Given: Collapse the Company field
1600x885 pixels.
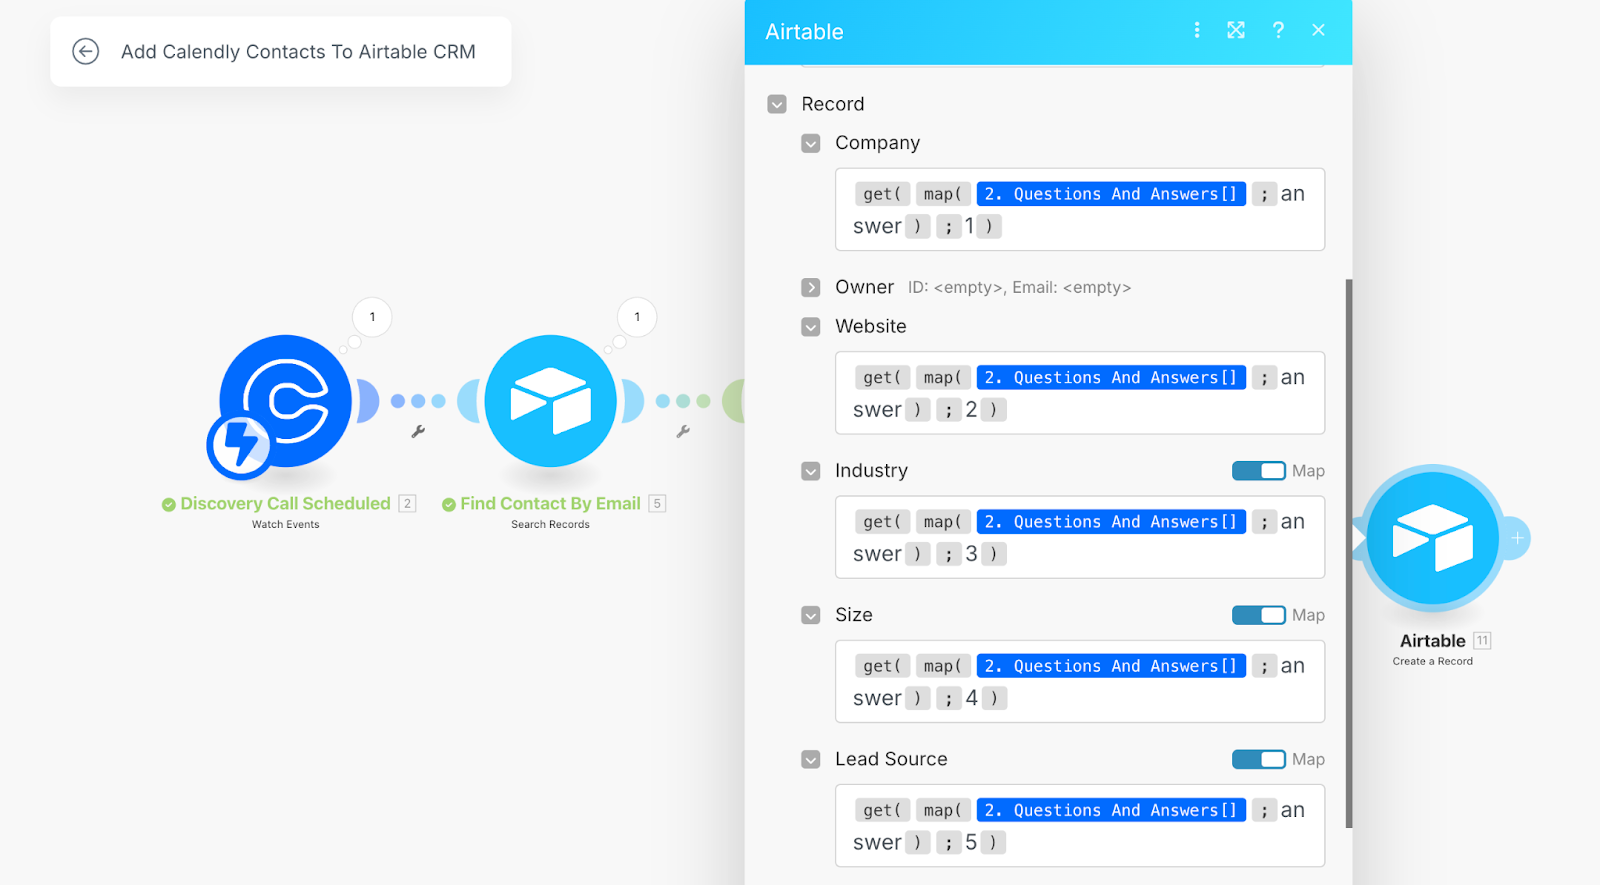Looking at the screenshot, I should pos(811,143).
